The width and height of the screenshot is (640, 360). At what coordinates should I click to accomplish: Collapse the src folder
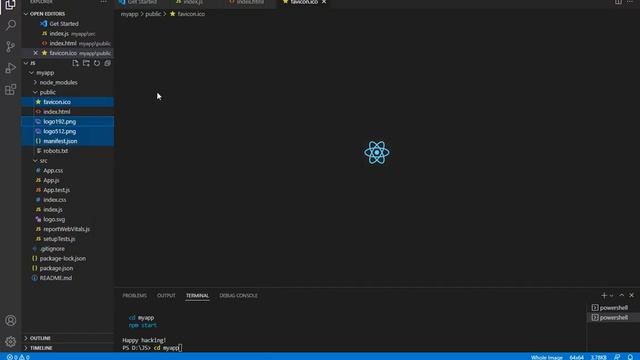tap(43, 161)
